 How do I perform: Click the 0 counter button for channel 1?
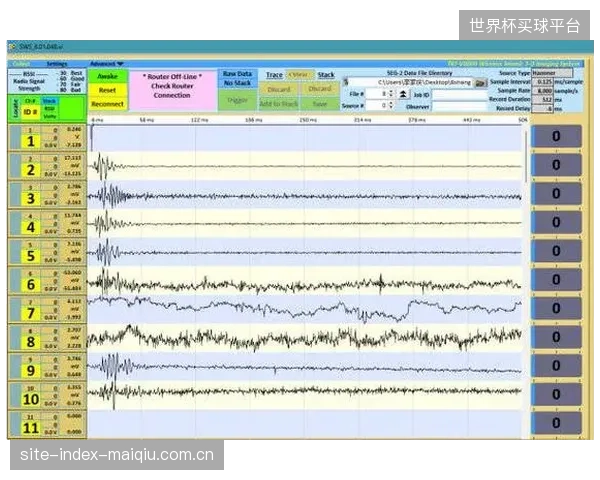(557, 136)
